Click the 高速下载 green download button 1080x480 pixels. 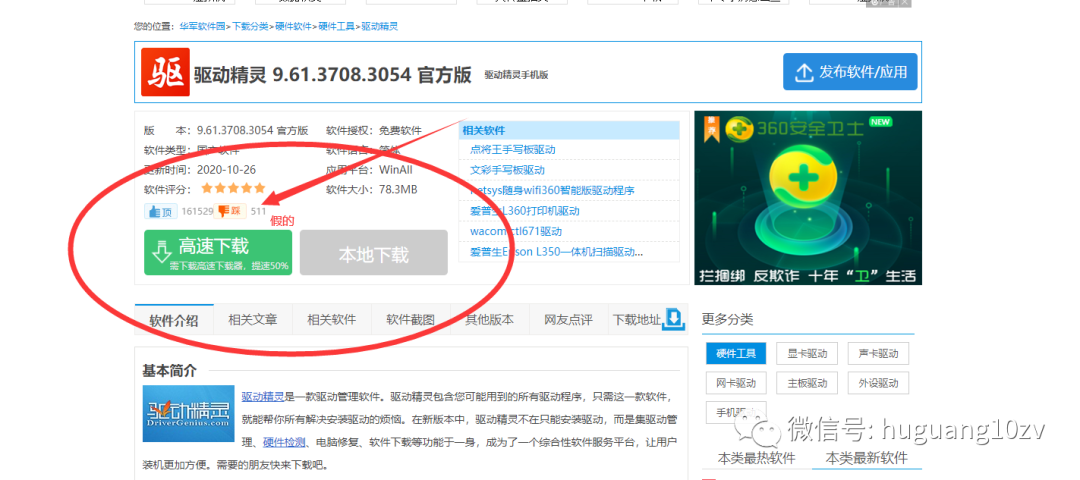(x=218, y=253)
